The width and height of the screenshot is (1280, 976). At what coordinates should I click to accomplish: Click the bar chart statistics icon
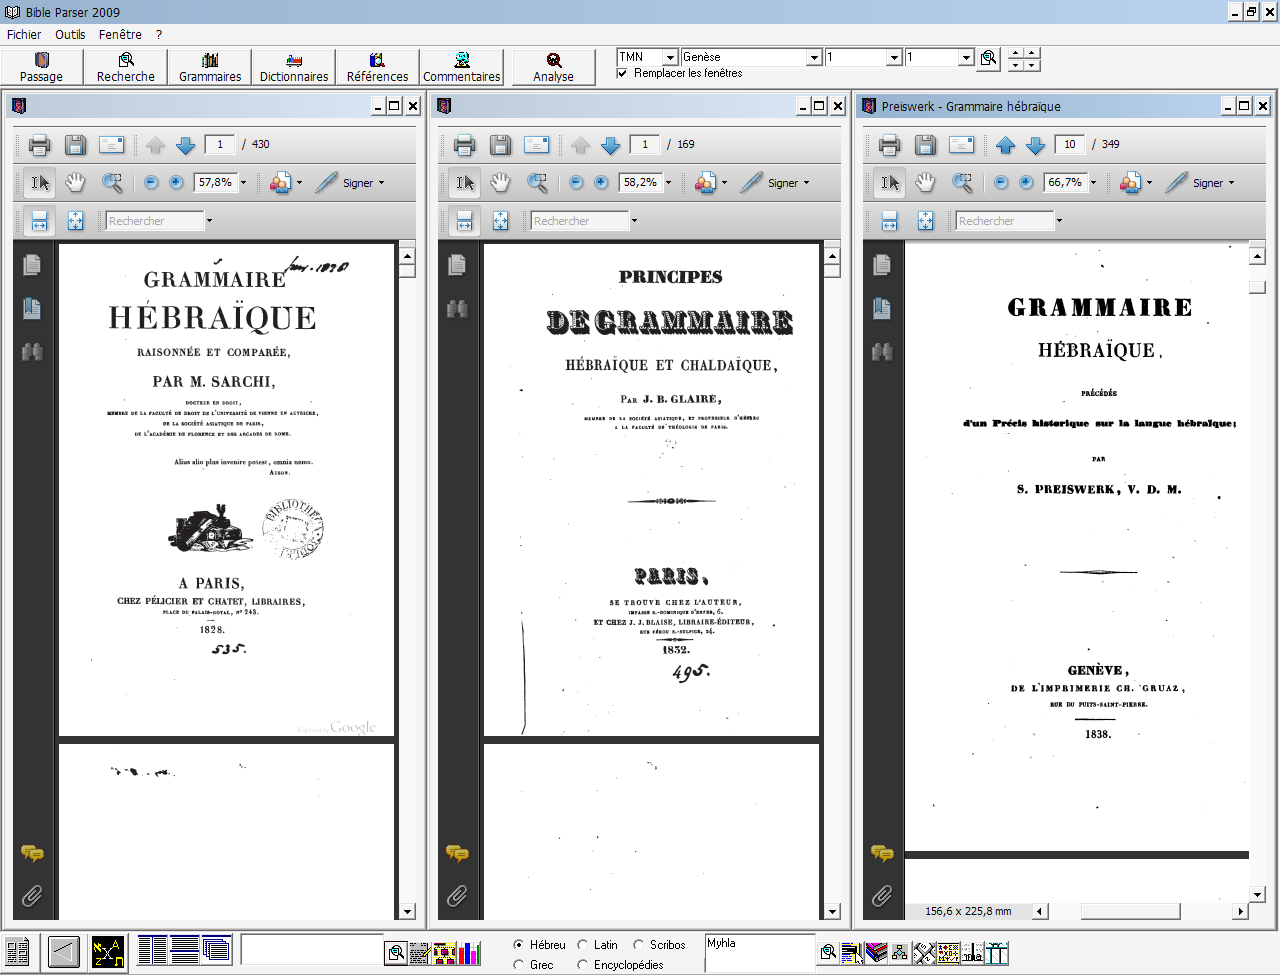(x=470, y=953)
